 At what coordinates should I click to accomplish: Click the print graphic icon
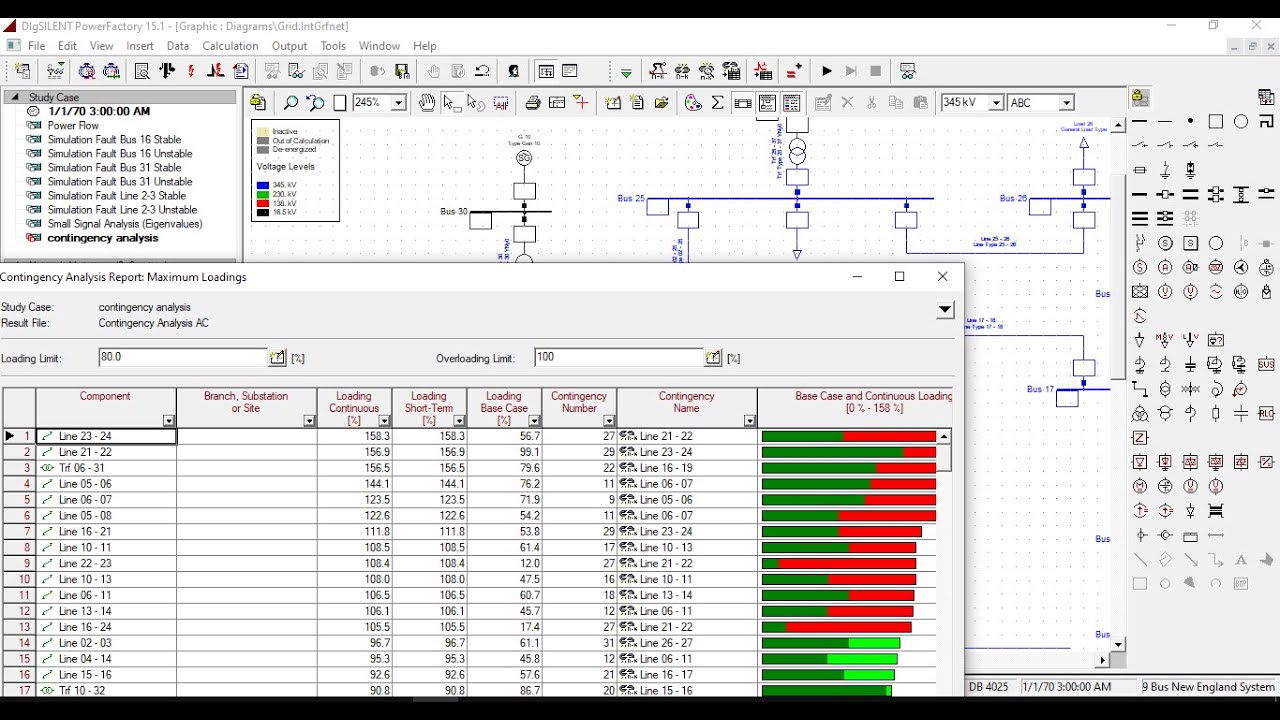[533, 103]
